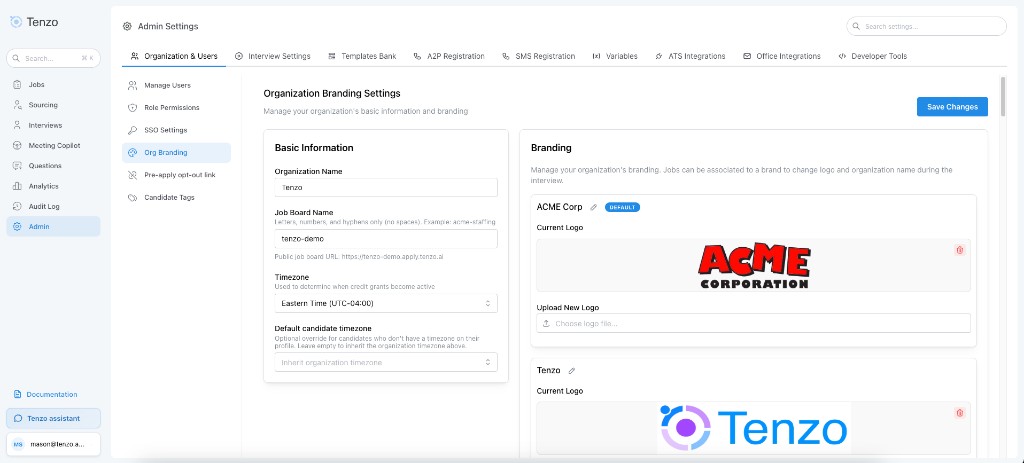Open the SMS Registration tab
Viewport: 1024px width, 463px height.
538,56
